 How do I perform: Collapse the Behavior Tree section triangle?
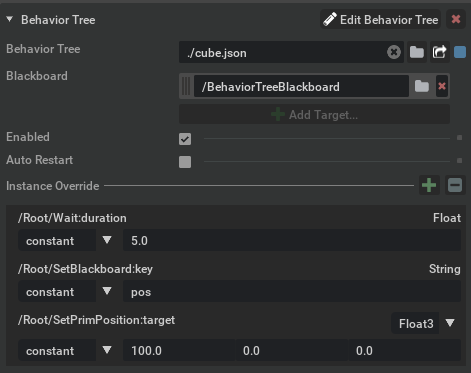[x=10, y=20]
